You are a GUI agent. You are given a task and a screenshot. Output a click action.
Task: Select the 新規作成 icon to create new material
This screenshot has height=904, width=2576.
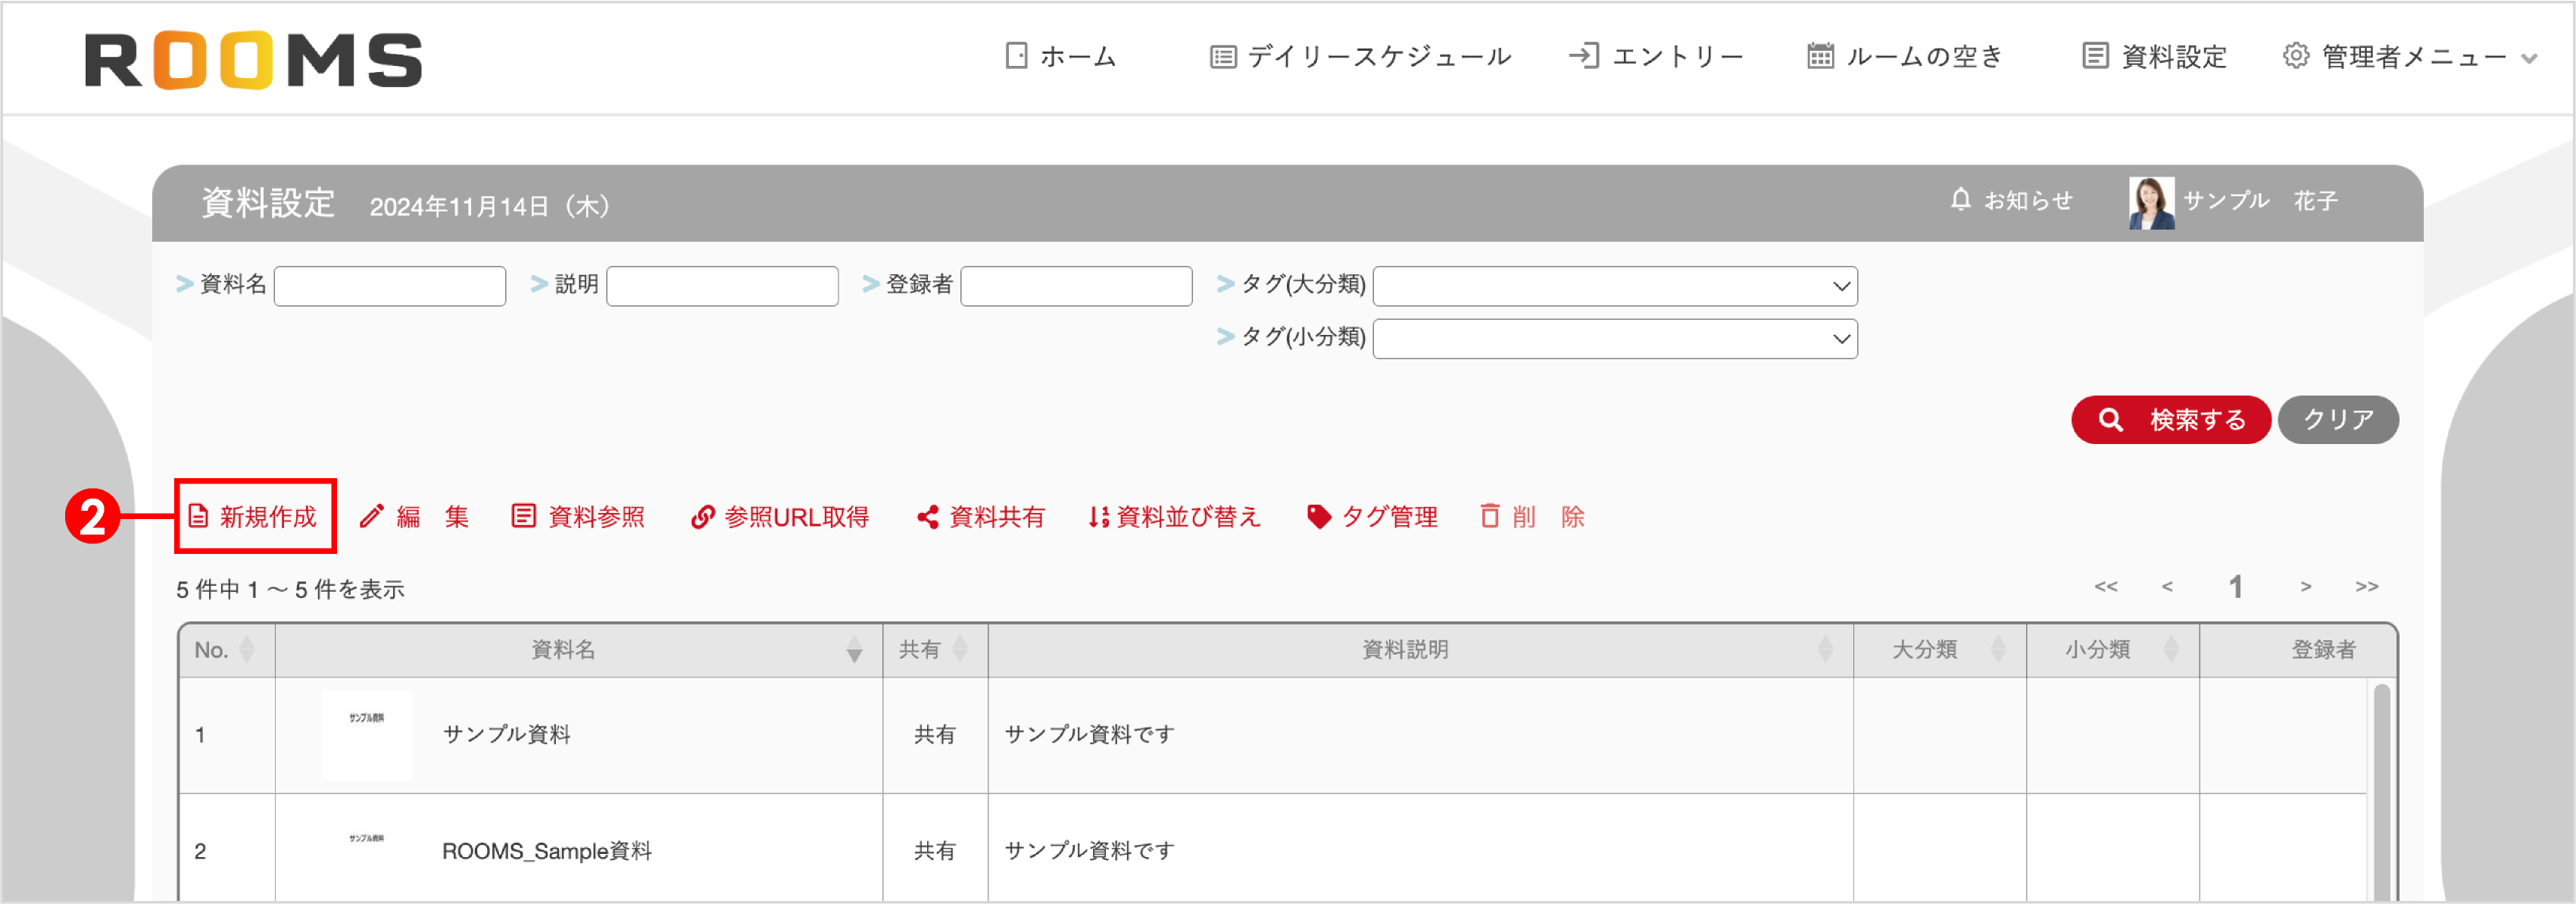[199, 516]
